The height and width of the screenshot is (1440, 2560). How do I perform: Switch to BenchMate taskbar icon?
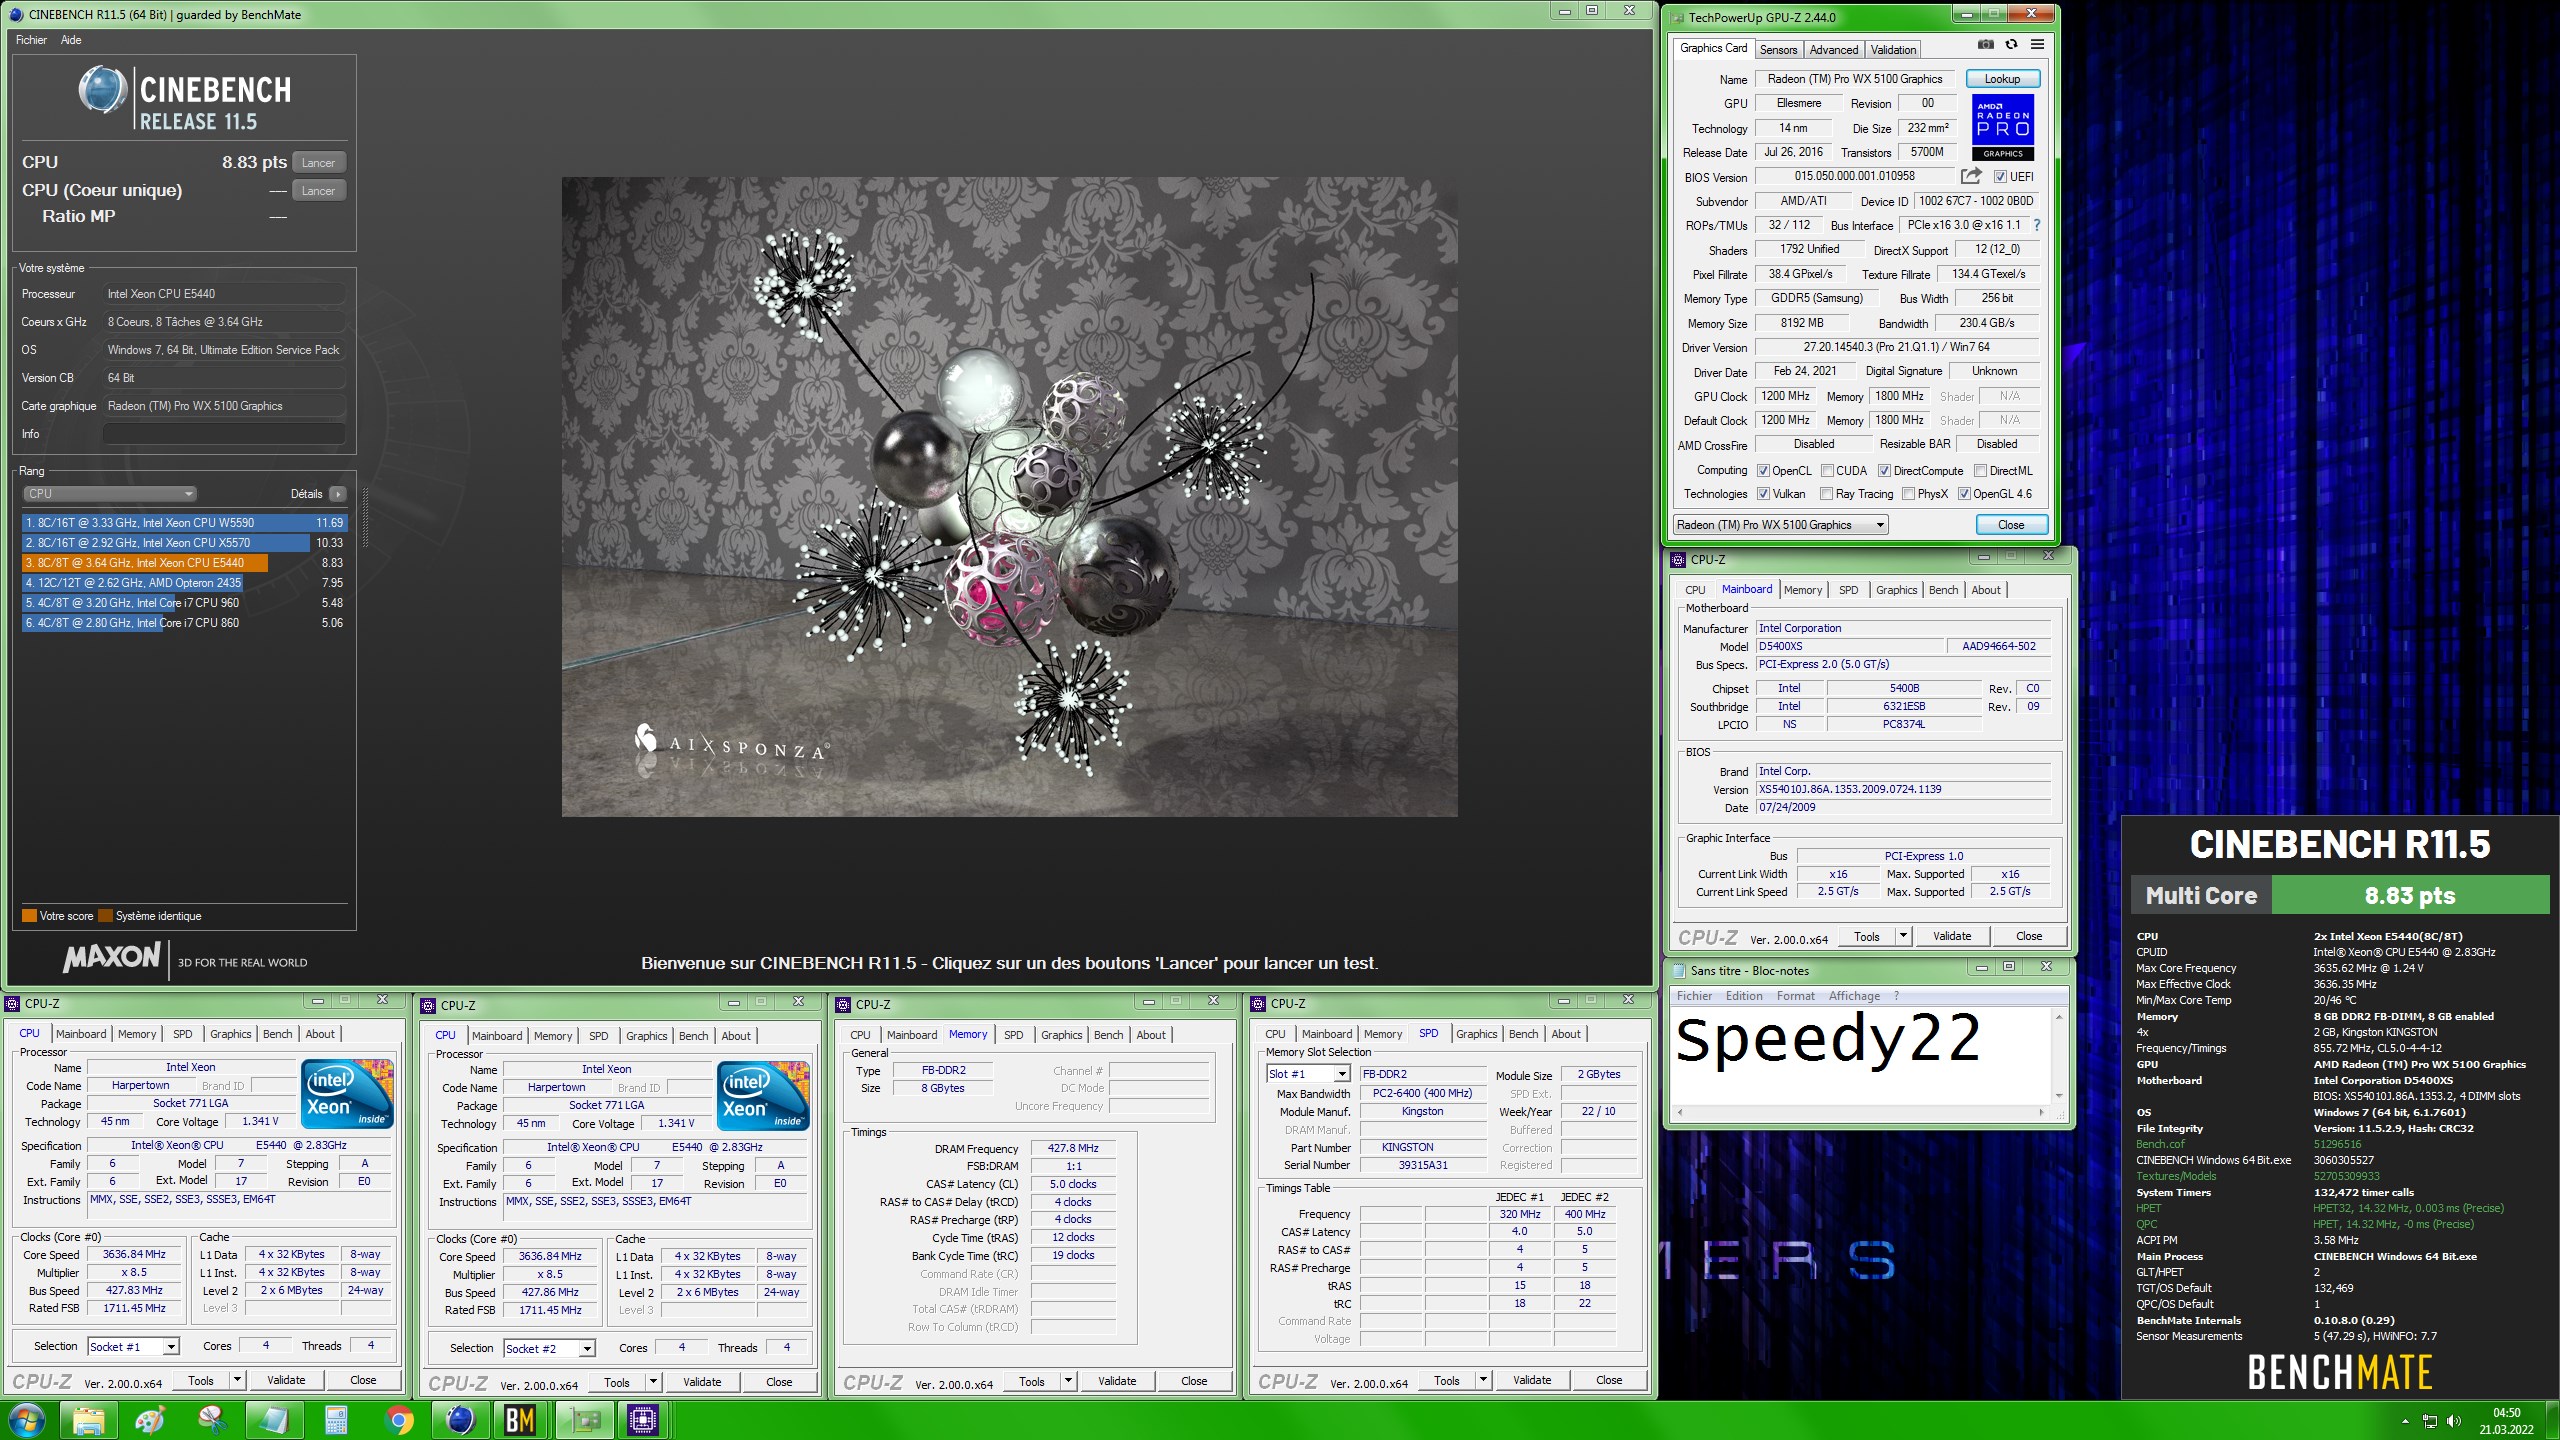pyautogui.click(x=520, y=1420)
